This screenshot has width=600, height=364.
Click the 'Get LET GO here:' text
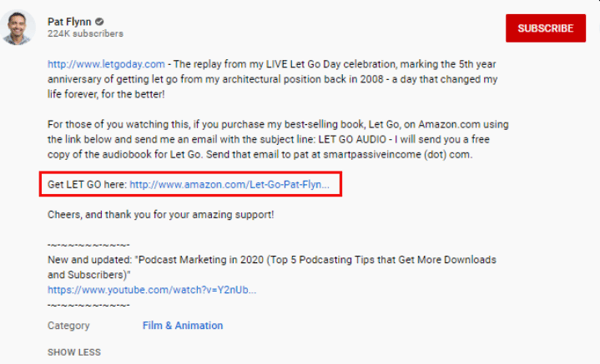coord(87,184)
